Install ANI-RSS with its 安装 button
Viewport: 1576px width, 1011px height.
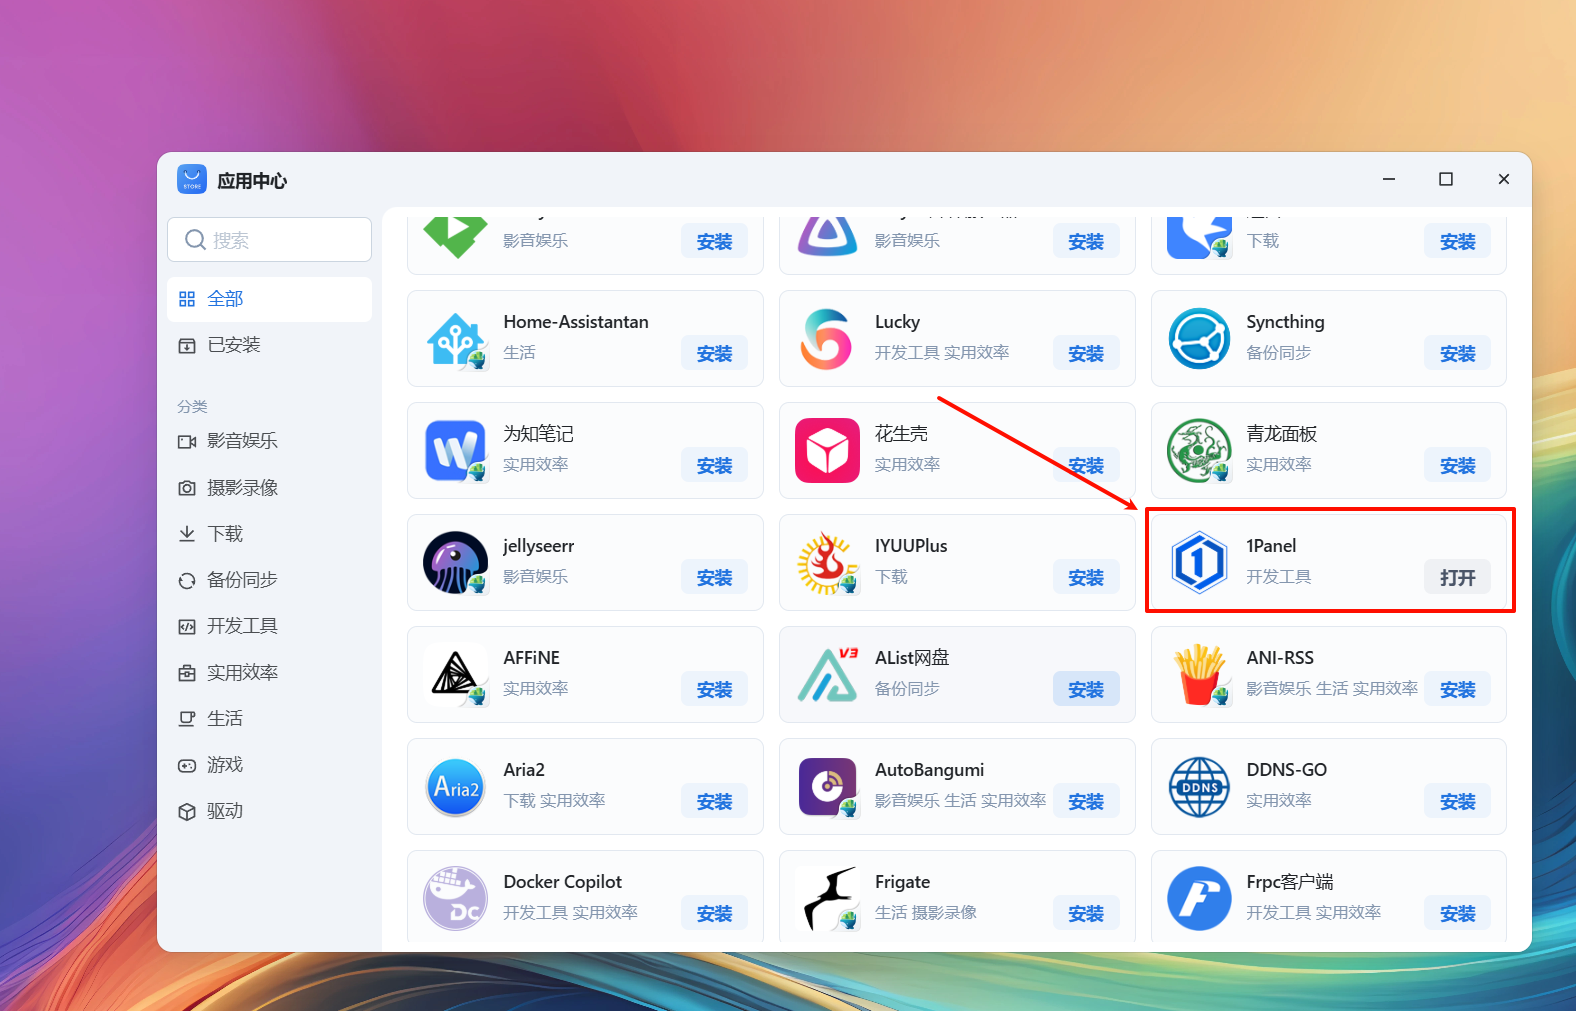pos(1458,690)
